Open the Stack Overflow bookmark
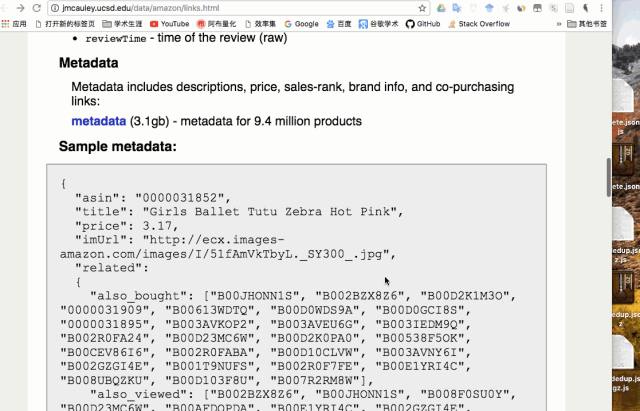Image resolution: width=640 pixels, height=411 pixels. [478, 23]
